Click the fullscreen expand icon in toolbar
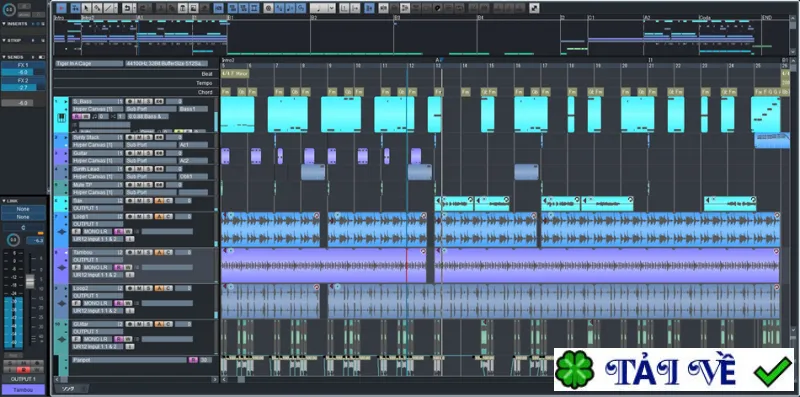 coord(534,8)
